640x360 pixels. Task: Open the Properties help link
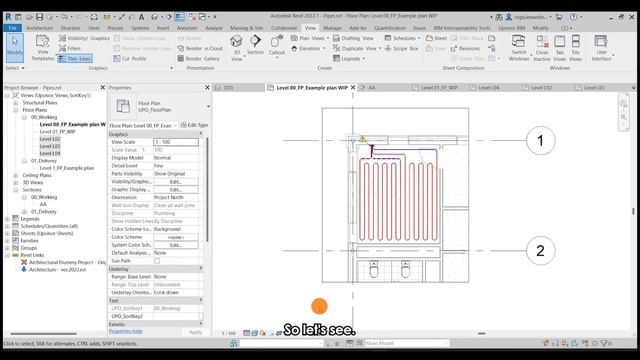click(x=126, y=331)
